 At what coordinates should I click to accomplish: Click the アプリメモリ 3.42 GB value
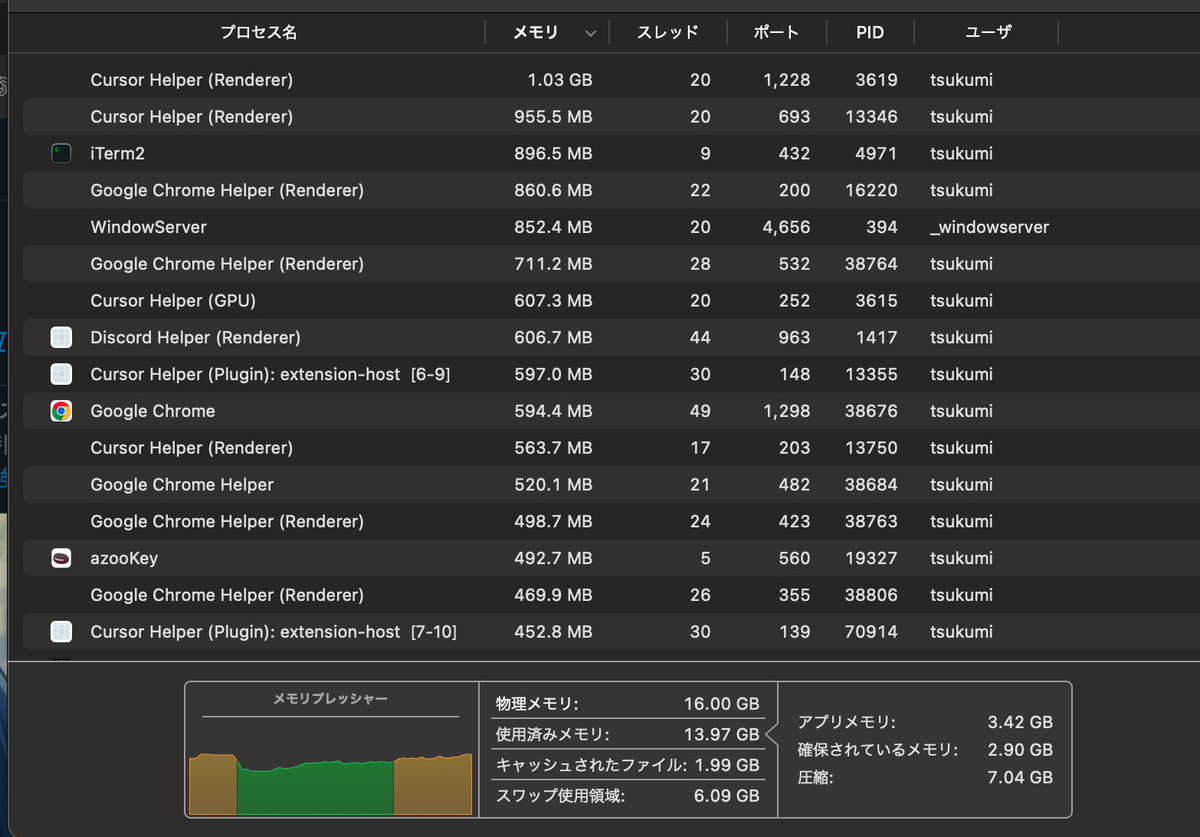coord(1020,722)
